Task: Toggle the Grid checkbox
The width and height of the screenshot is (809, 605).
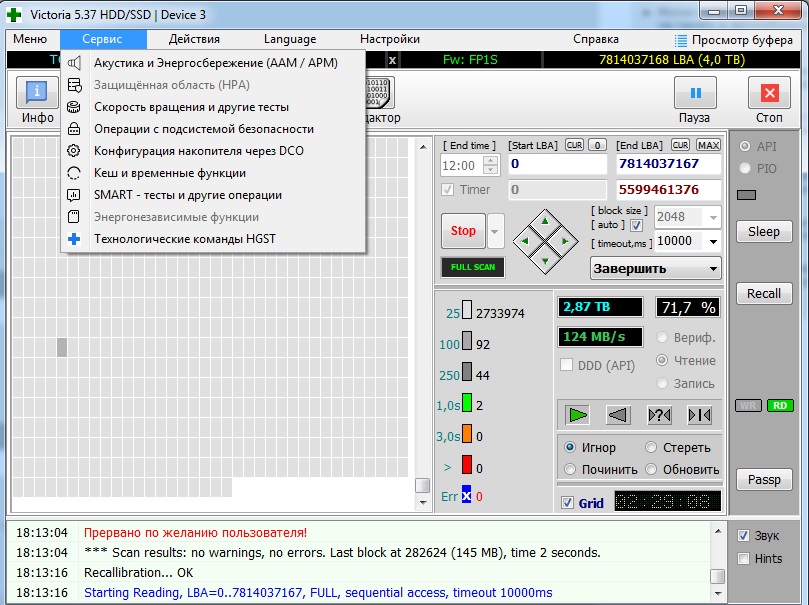Action: [567, 503]
